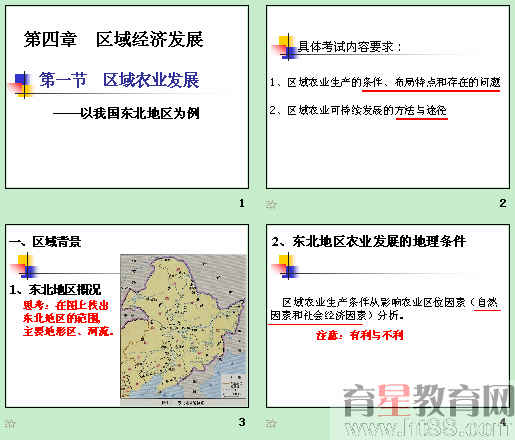Click slide number 1 label
The width and height of the screenshot is (515, 440).
pos(242,203)
